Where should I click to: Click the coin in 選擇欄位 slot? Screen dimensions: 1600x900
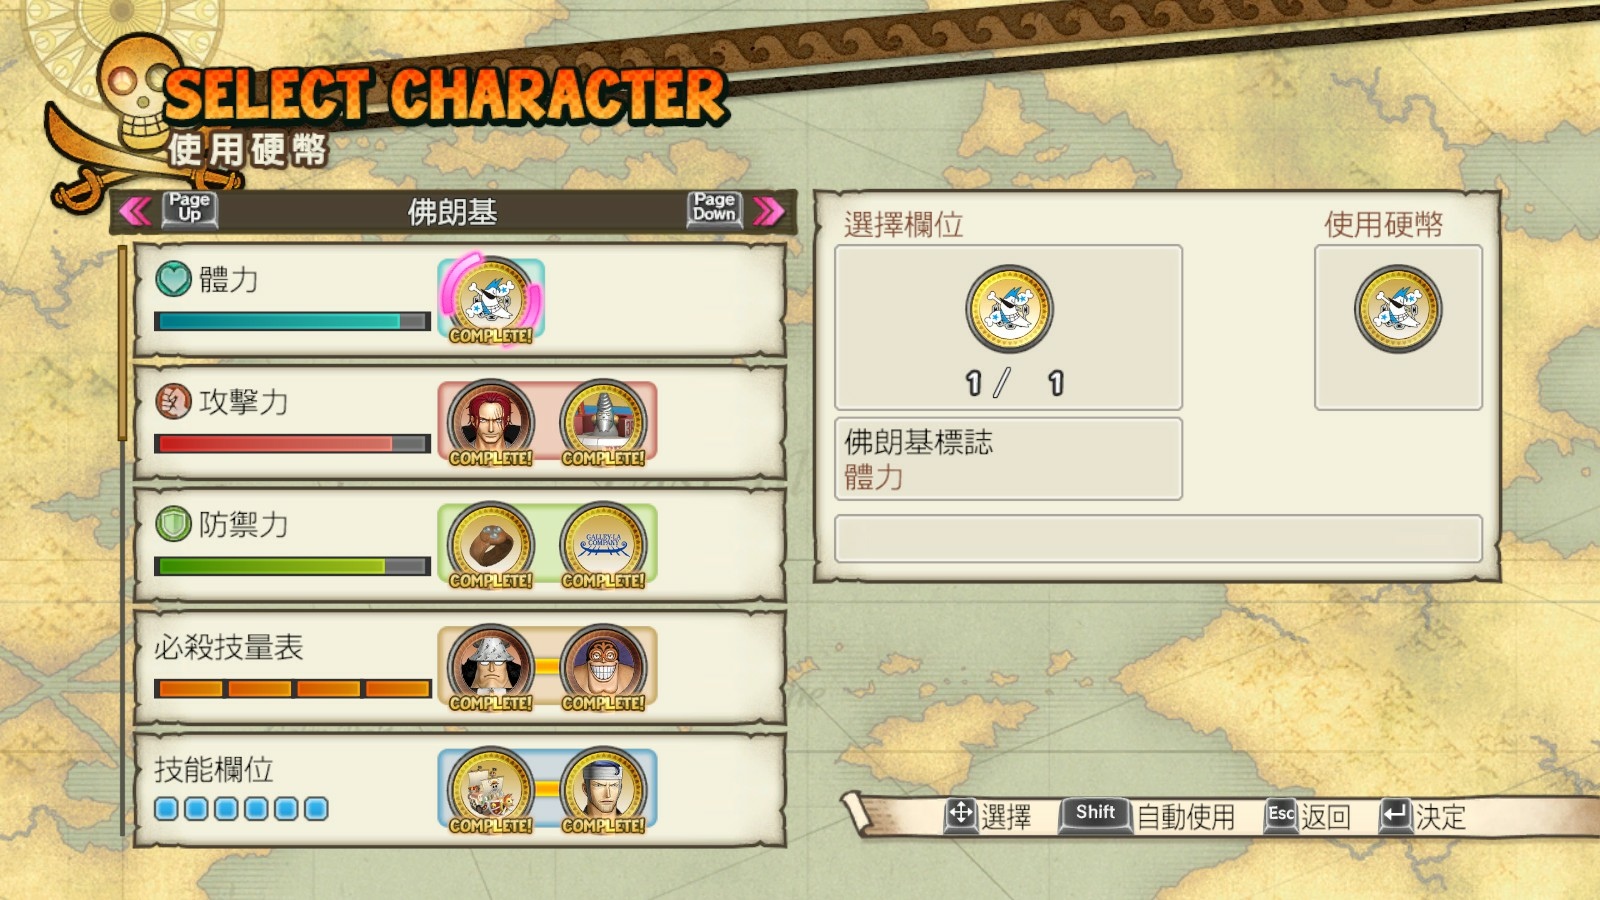click(x=1009, y=309)
